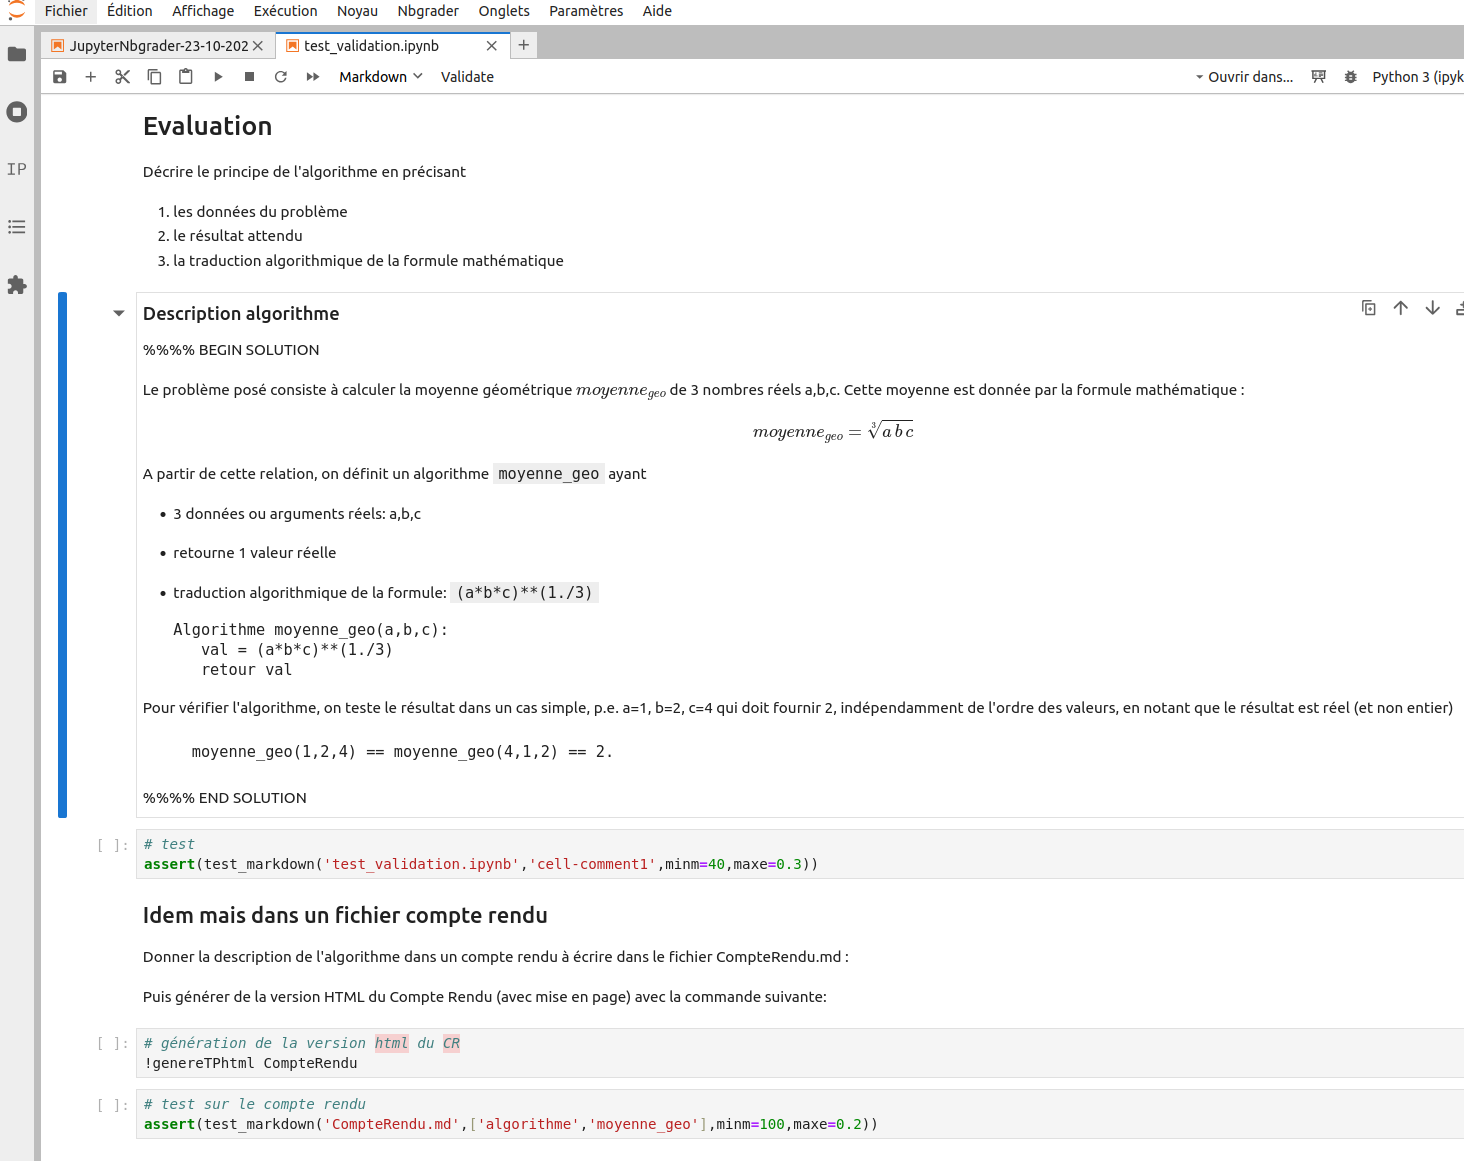The height and width of the screenshot is (1161, 1464).
Task: Restart kernel and run all cells
Action: [x=313, y=77]
